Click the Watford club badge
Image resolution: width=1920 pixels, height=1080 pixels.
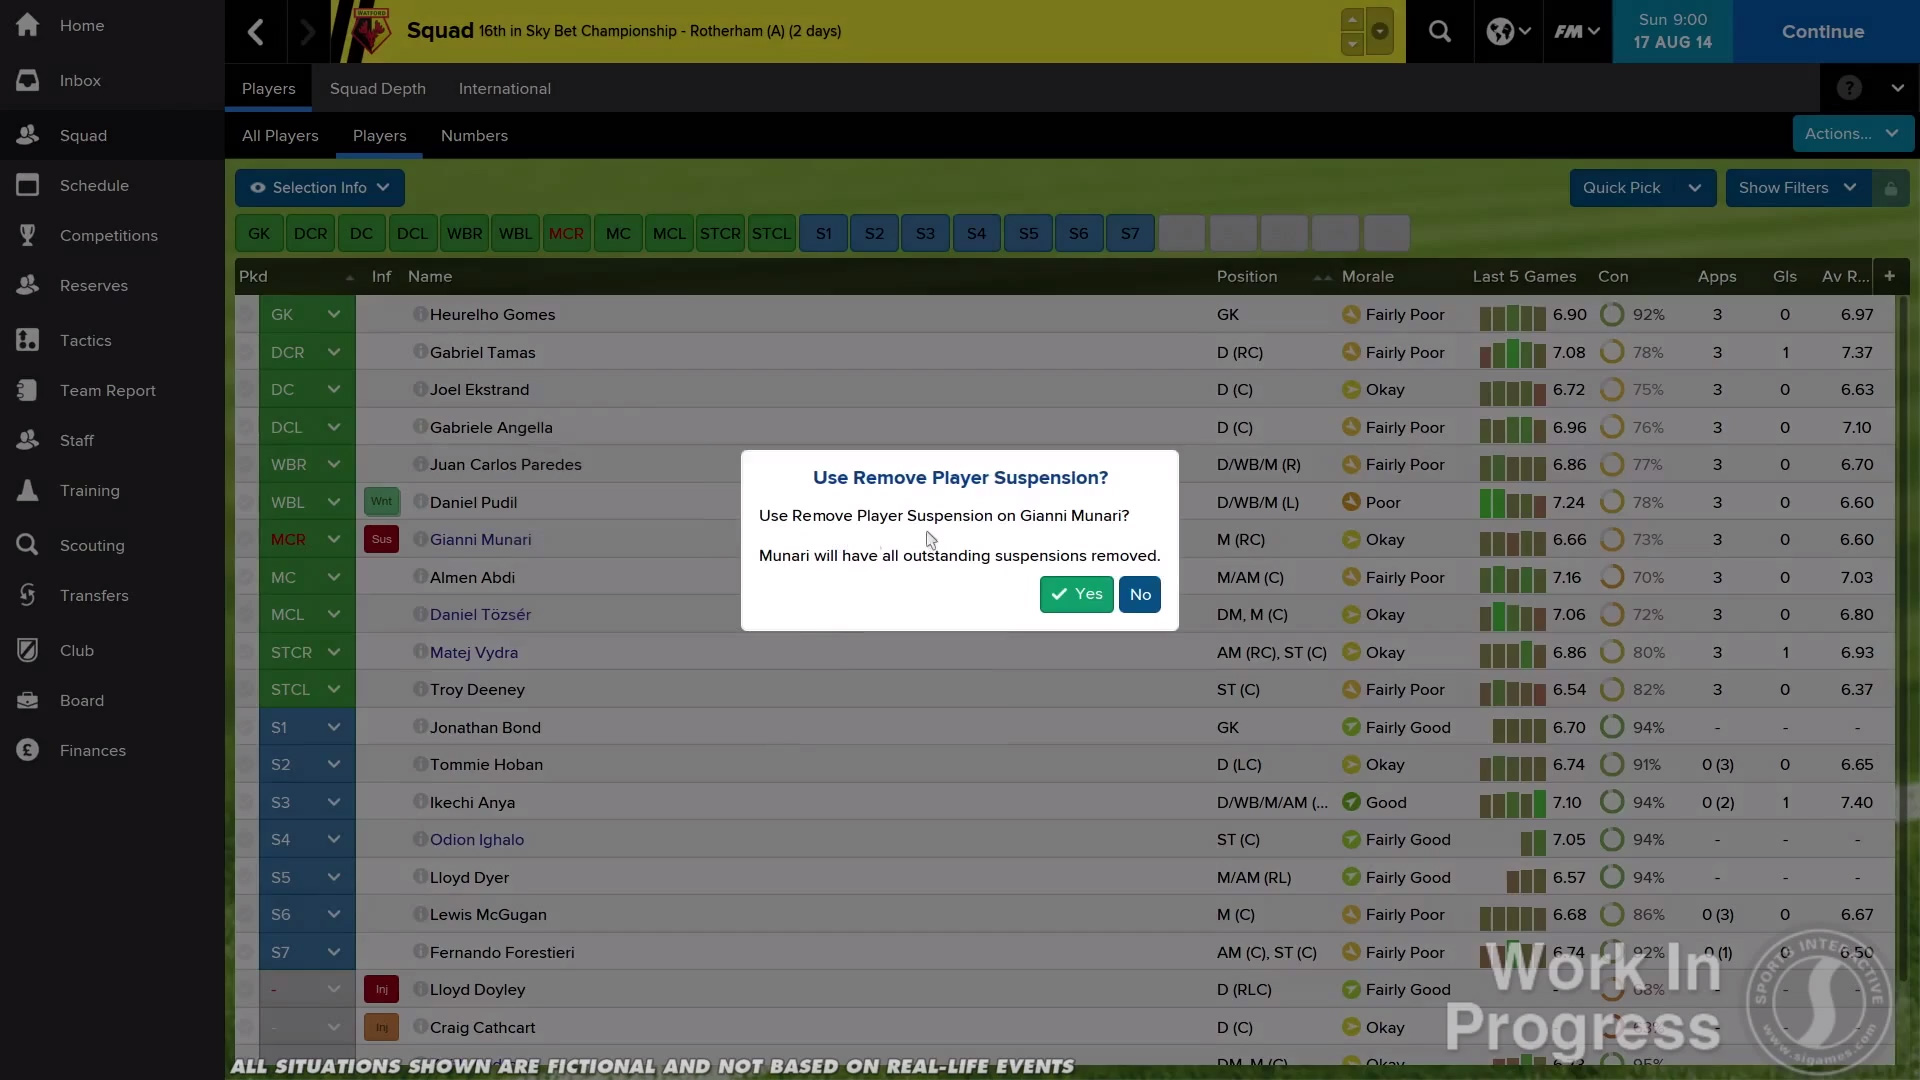point(372,32)
